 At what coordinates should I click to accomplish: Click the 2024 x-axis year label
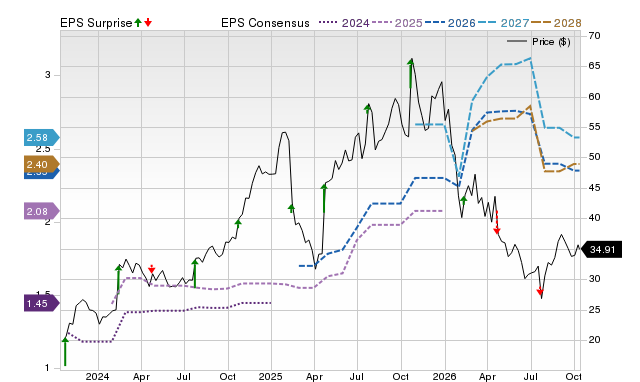click(97, 376)
